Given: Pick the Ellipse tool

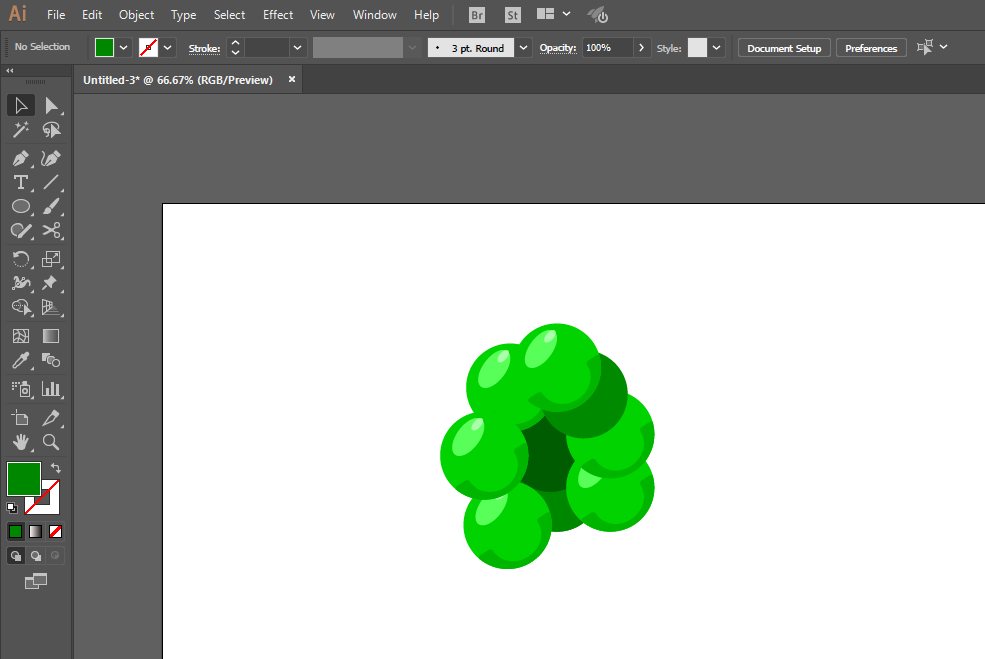Looking at the screenshot, I should click(21, 206).
